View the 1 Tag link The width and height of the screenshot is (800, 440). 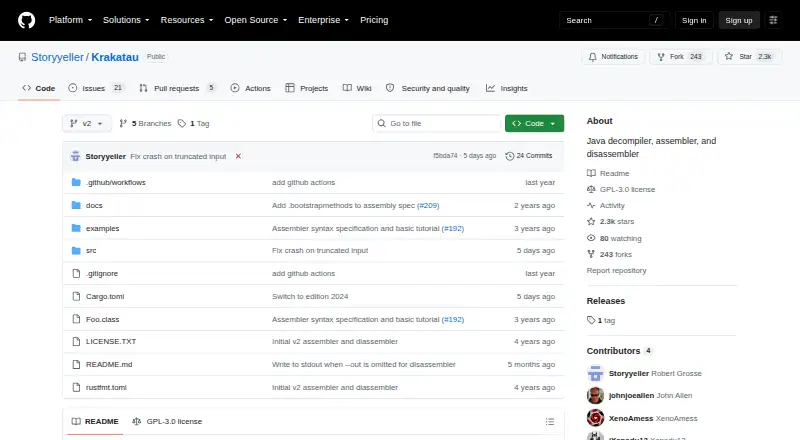(193, 124)
